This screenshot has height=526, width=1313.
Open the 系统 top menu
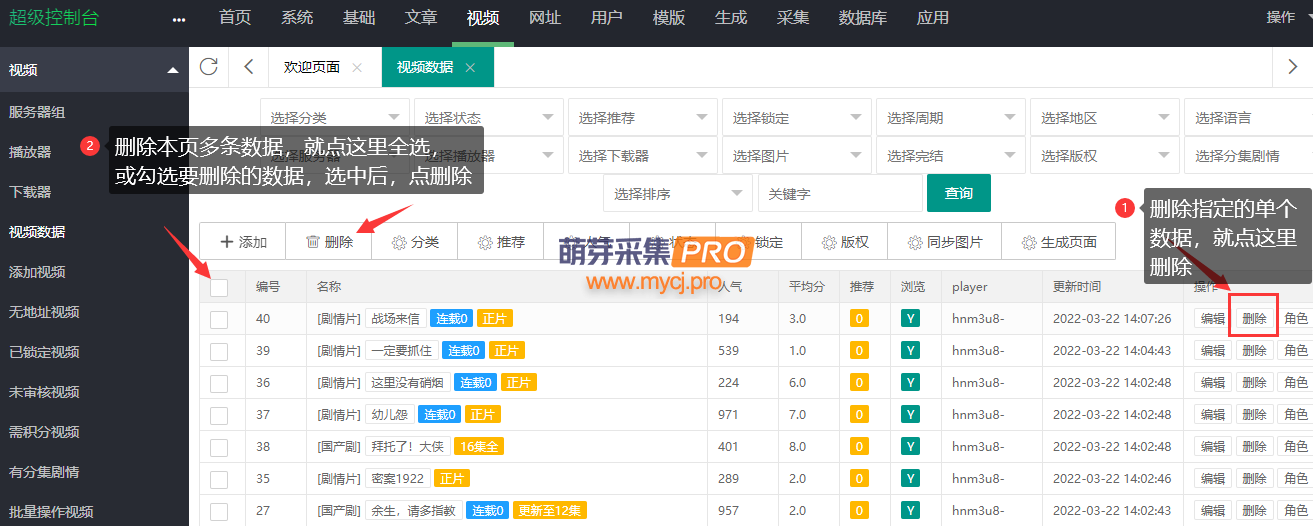point(297,18)
